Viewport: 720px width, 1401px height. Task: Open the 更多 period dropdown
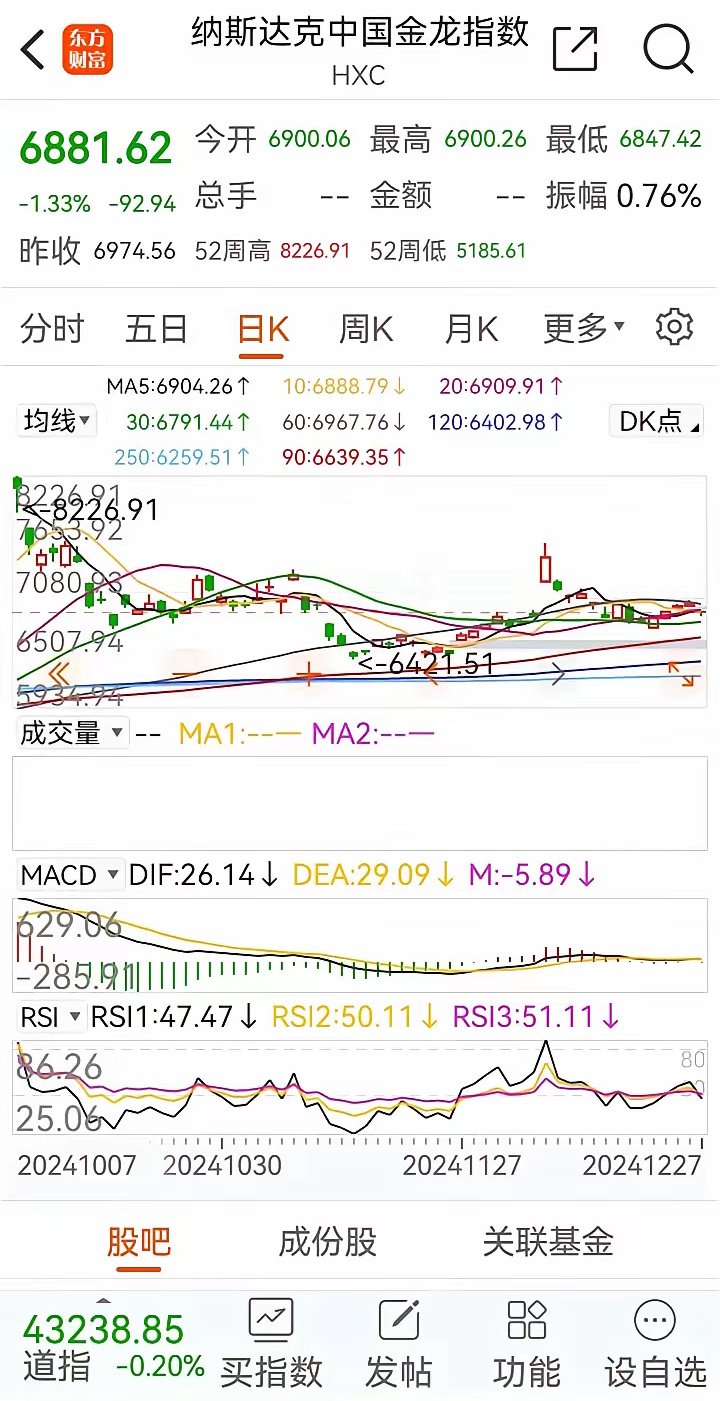click(584, 327)
